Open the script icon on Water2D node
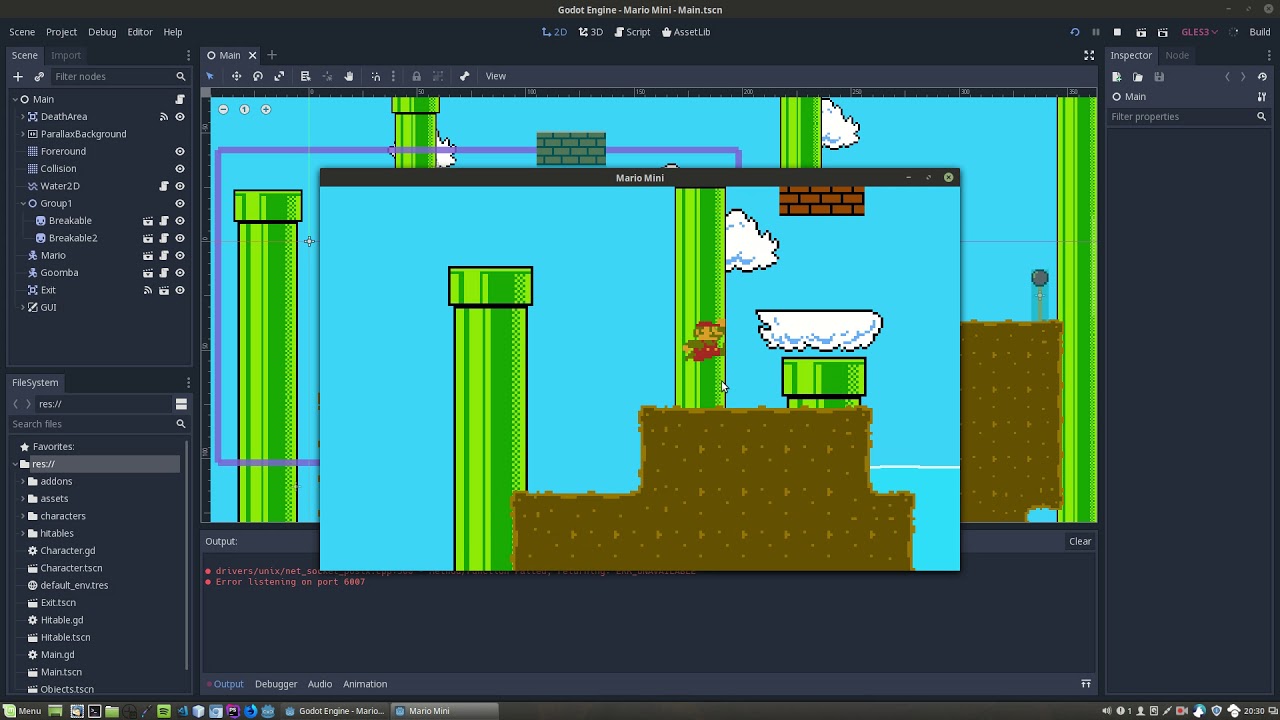This screenshot has height=720, width=1280. [x=164, y=186]
